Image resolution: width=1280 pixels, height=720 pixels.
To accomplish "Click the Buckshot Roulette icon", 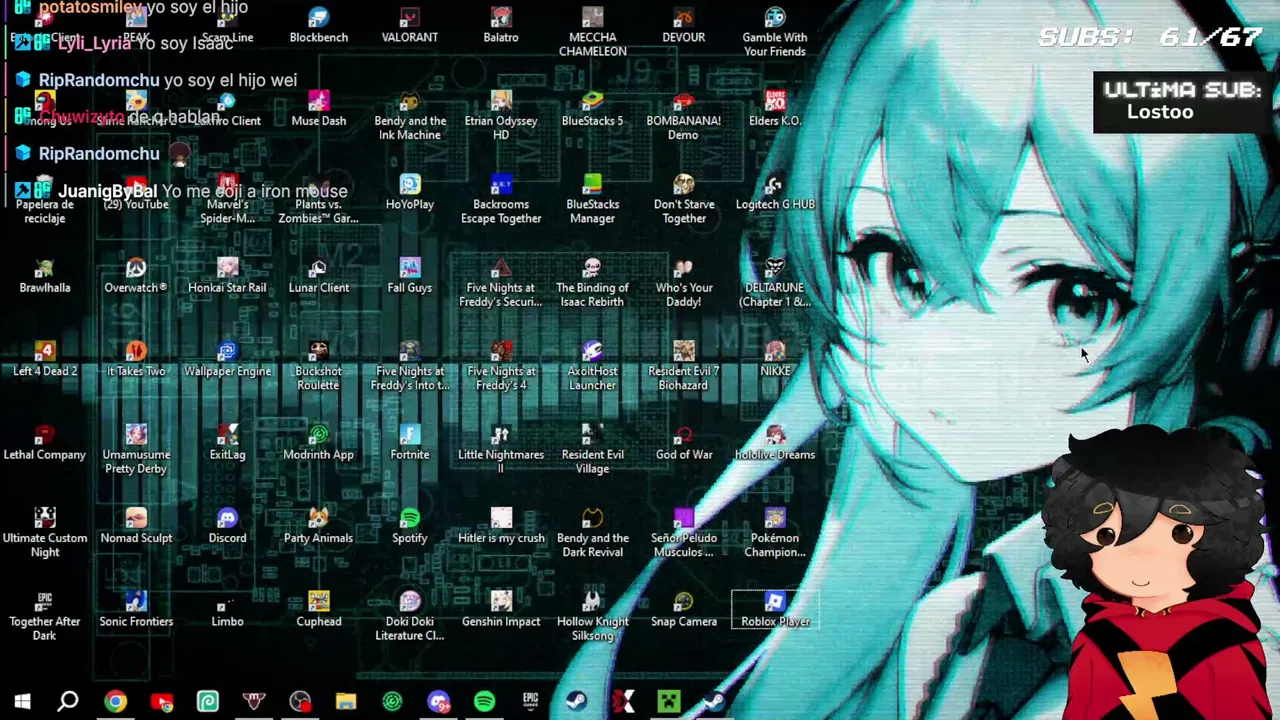I will (x=319, y=366).
